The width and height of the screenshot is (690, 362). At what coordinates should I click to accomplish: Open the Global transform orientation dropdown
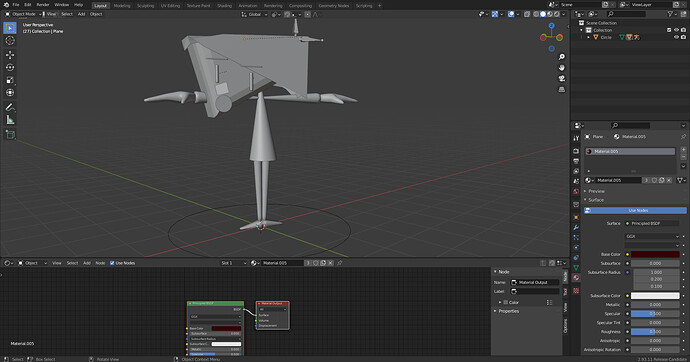[254, 14]
